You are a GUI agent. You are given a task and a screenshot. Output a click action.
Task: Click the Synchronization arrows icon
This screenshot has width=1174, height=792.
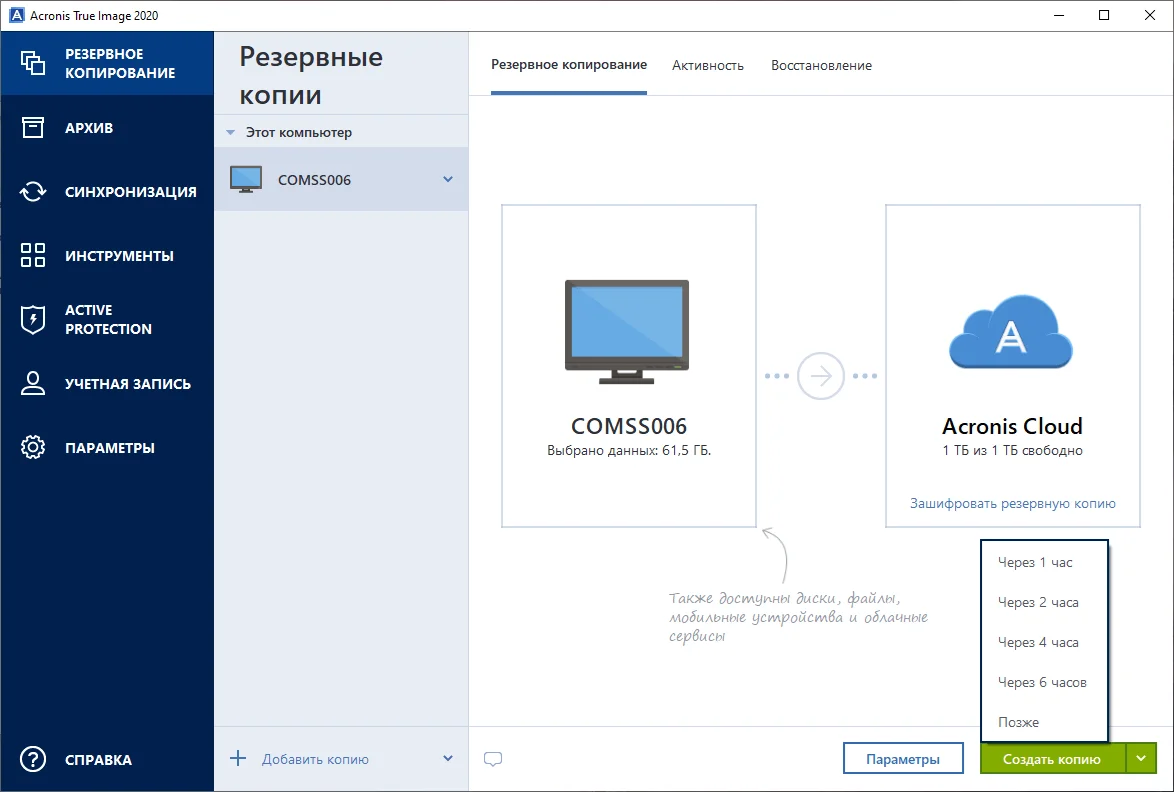click(x=33, y=191)
